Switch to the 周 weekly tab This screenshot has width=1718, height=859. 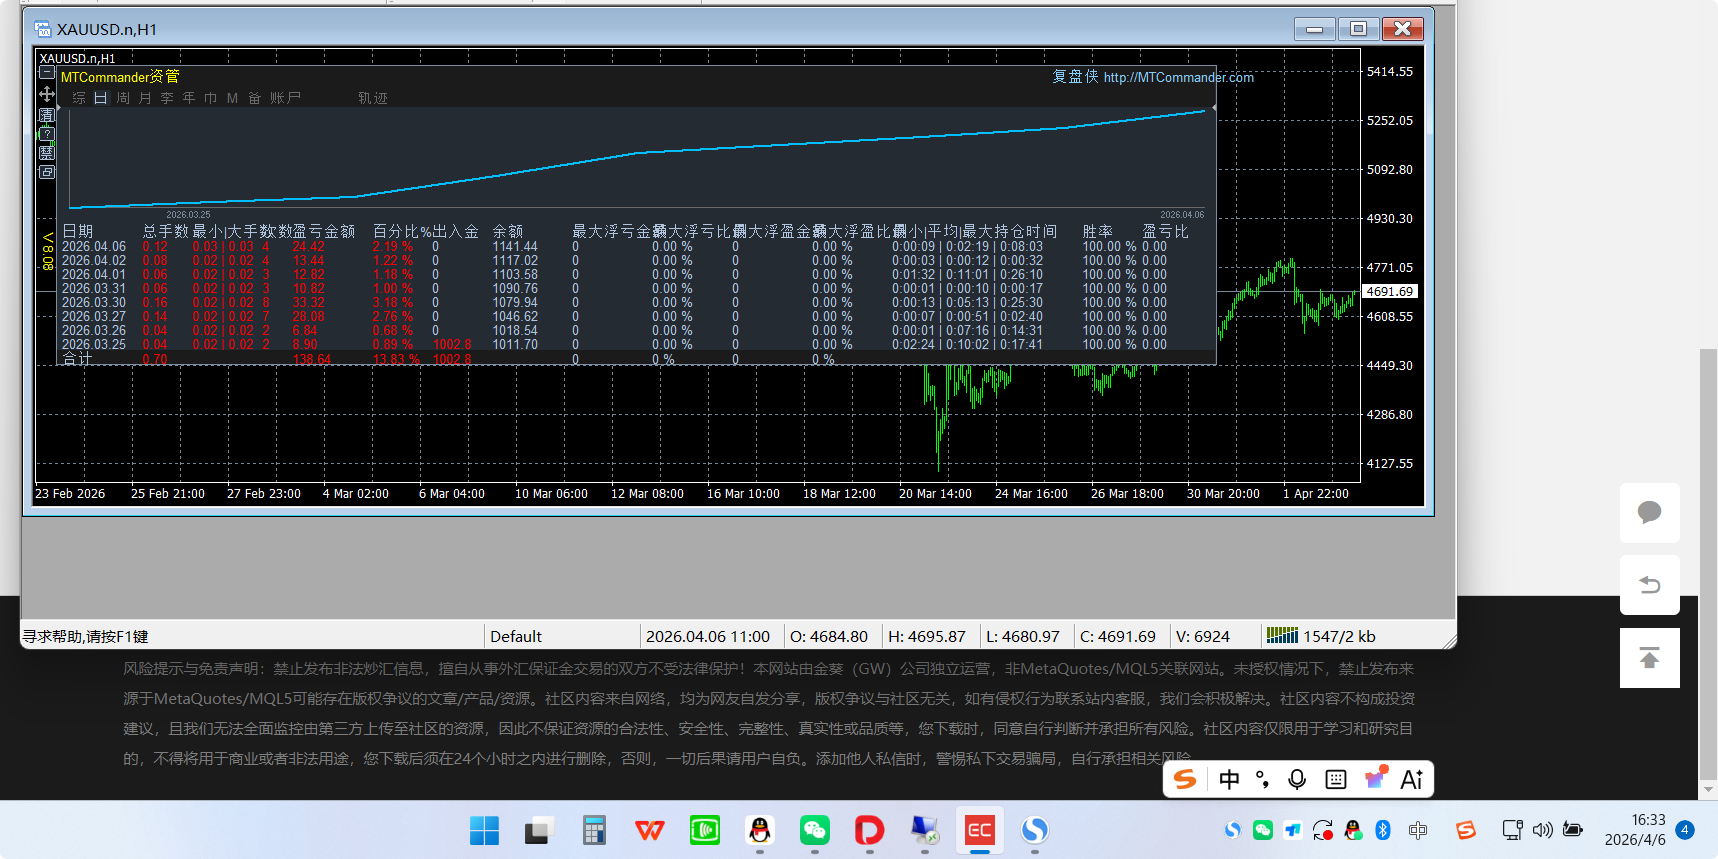click(123, 98)
